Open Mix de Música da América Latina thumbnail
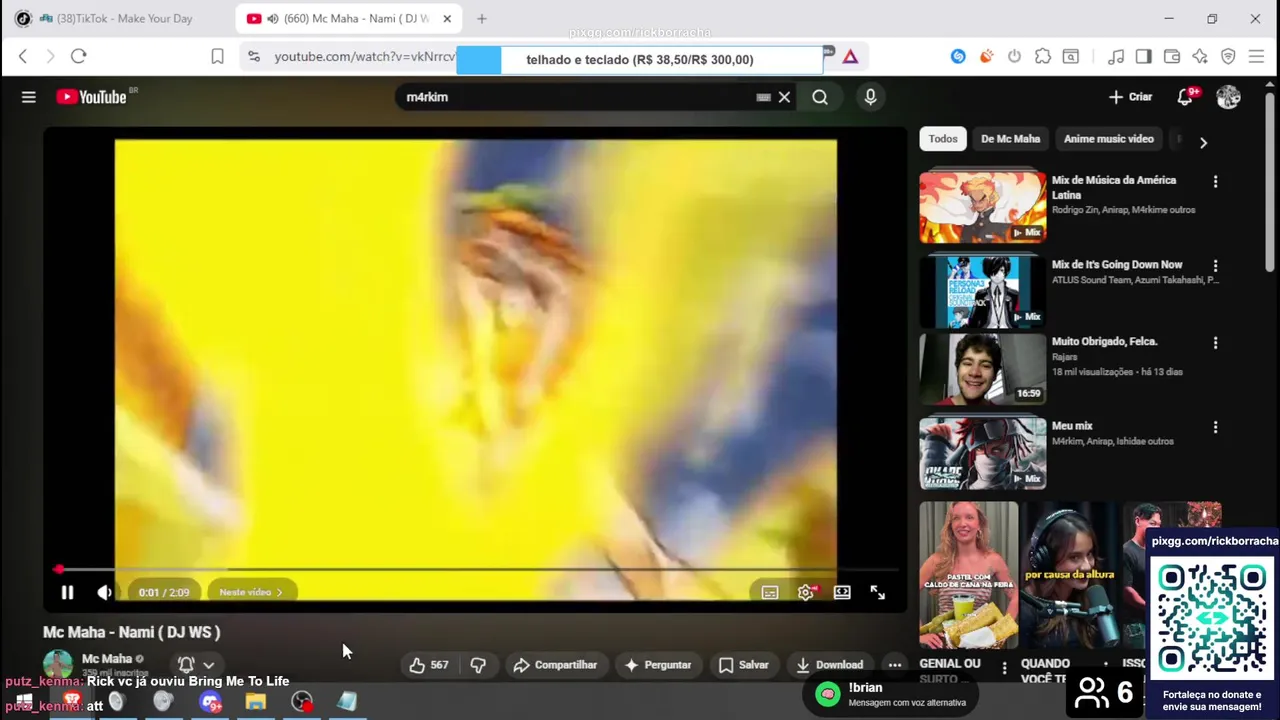The width and height of the screenshot is (1280, 720). (x=983, y=207)
